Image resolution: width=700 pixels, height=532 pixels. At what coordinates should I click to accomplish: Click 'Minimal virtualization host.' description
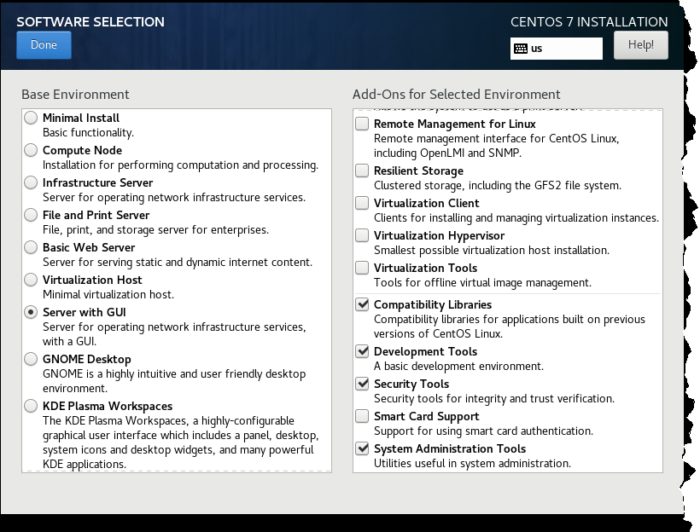108,295
